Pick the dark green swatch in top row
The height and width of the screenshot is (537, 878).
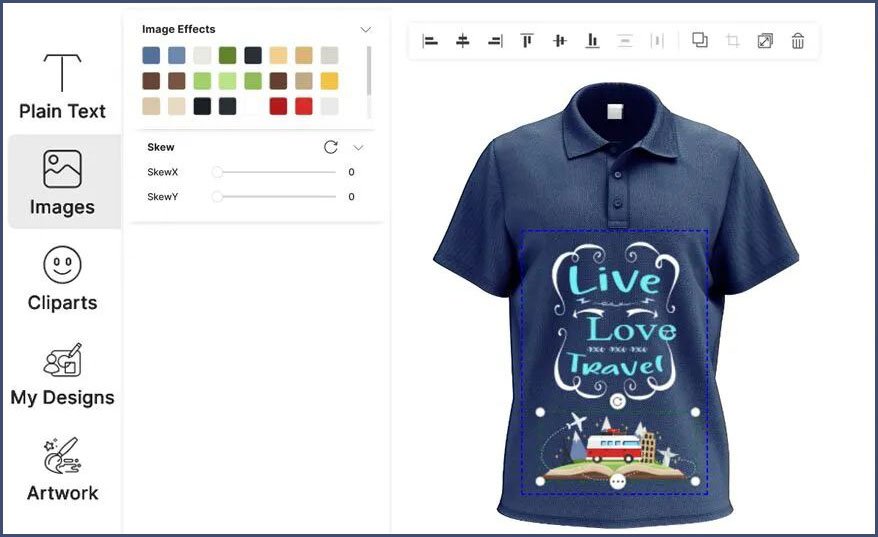[227, 55]
